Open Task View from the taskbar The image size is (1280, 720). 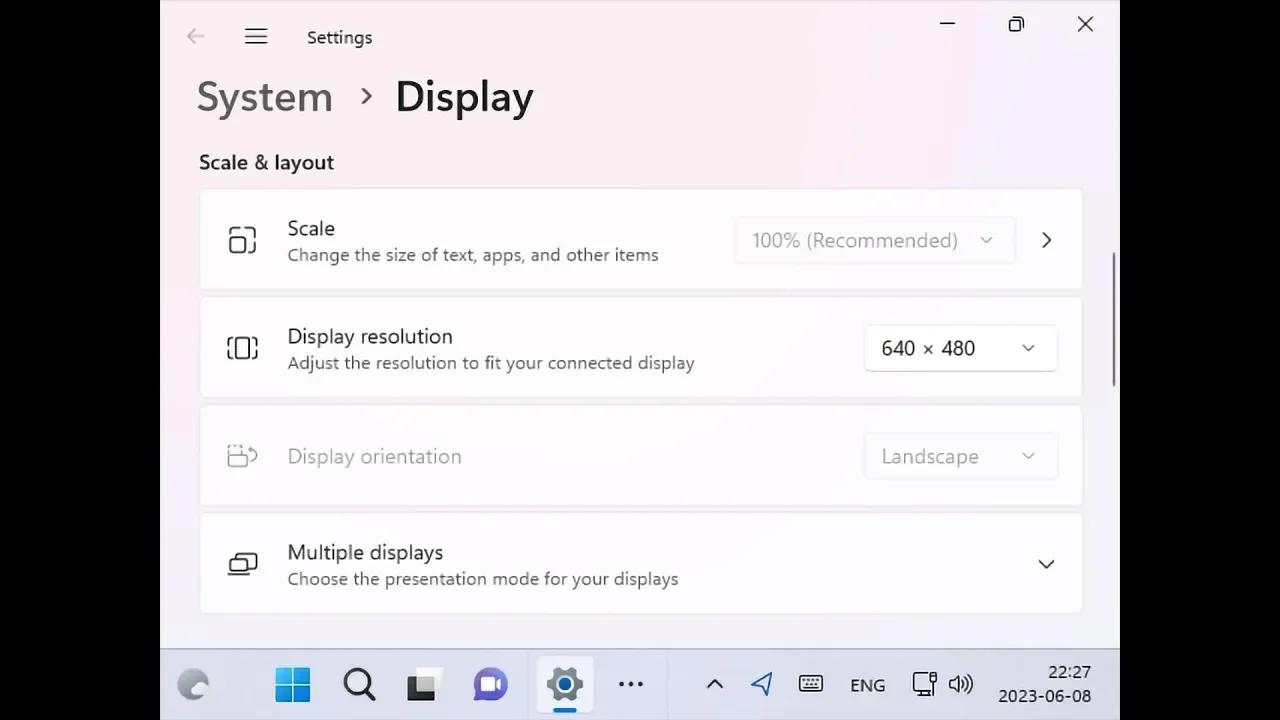(x=423, y=684)
